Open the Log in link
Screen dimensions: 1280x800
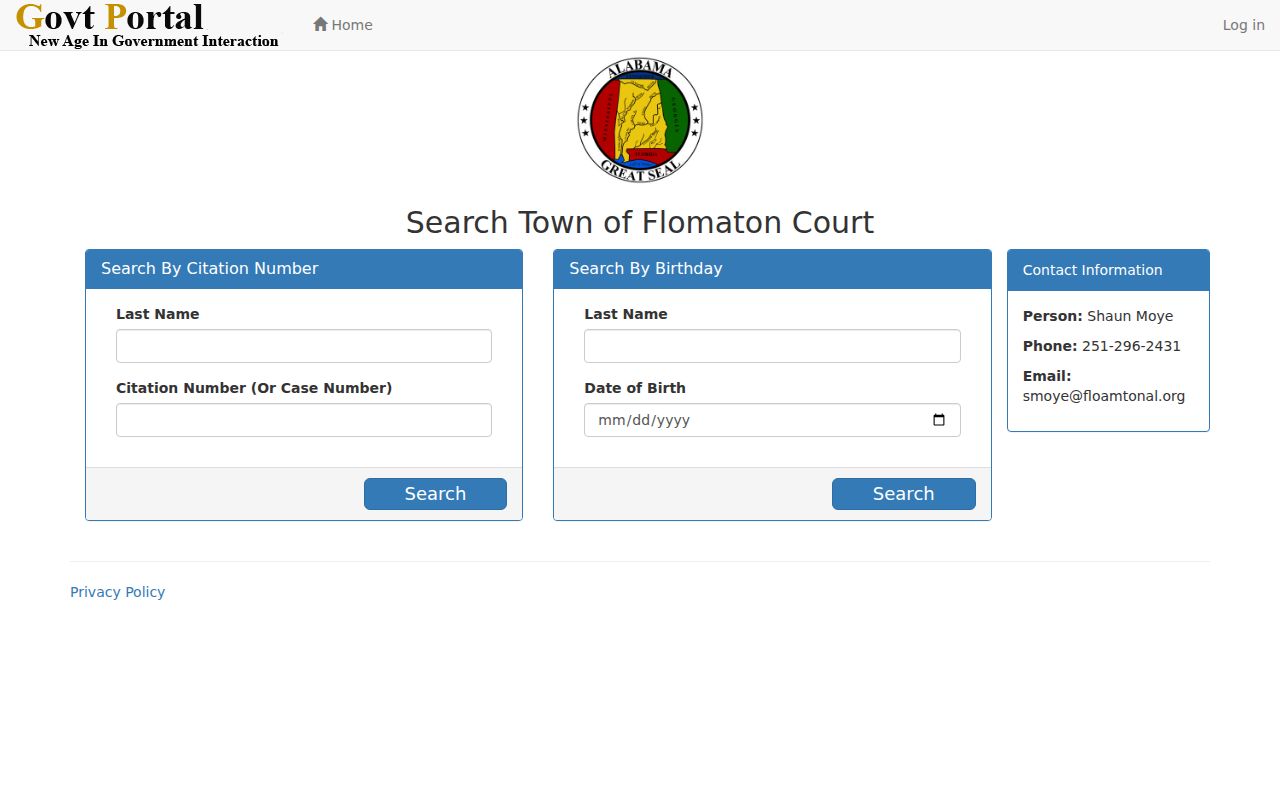(1243, 25)
